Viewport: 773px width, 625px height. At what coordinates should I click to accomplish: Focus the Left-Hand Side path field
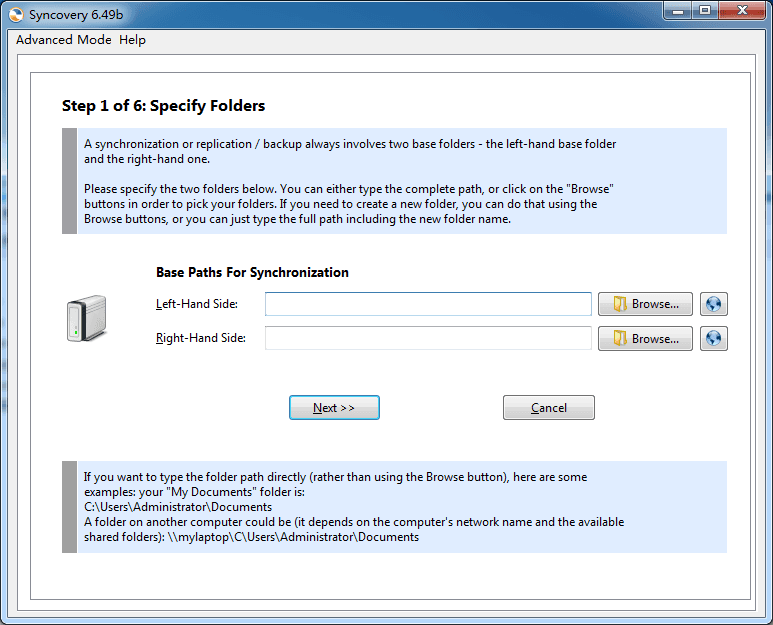(x=428, y=304)
